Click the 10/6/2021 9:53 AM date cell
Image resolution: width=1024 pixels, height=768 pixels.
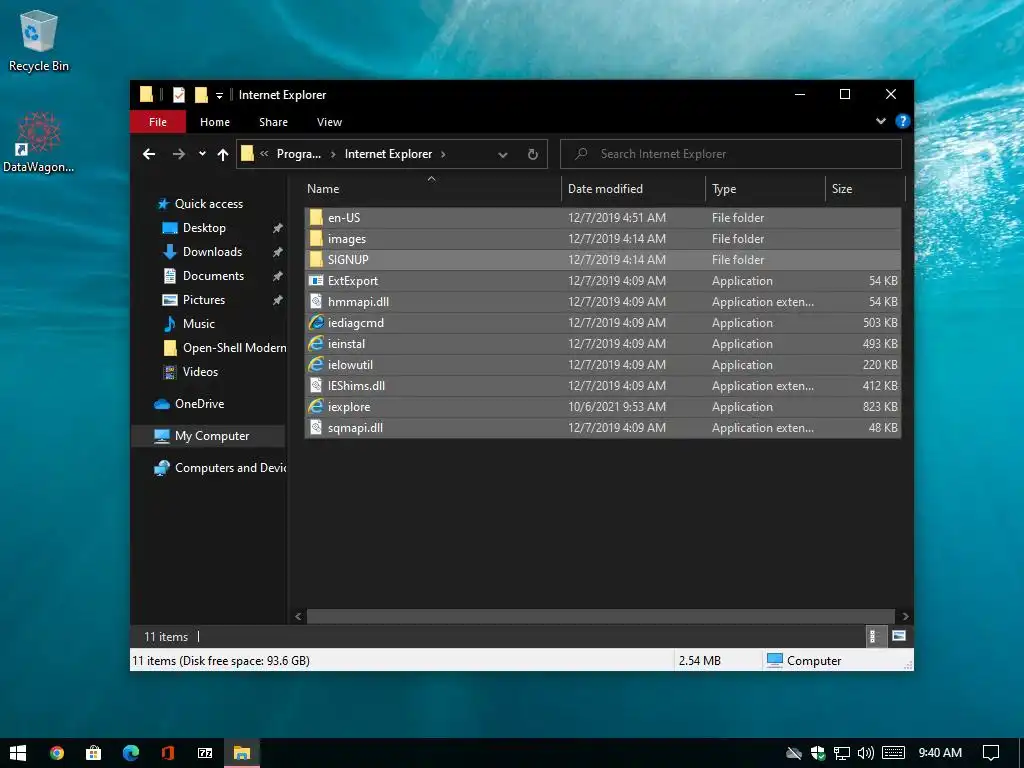[x=617, y=407]
